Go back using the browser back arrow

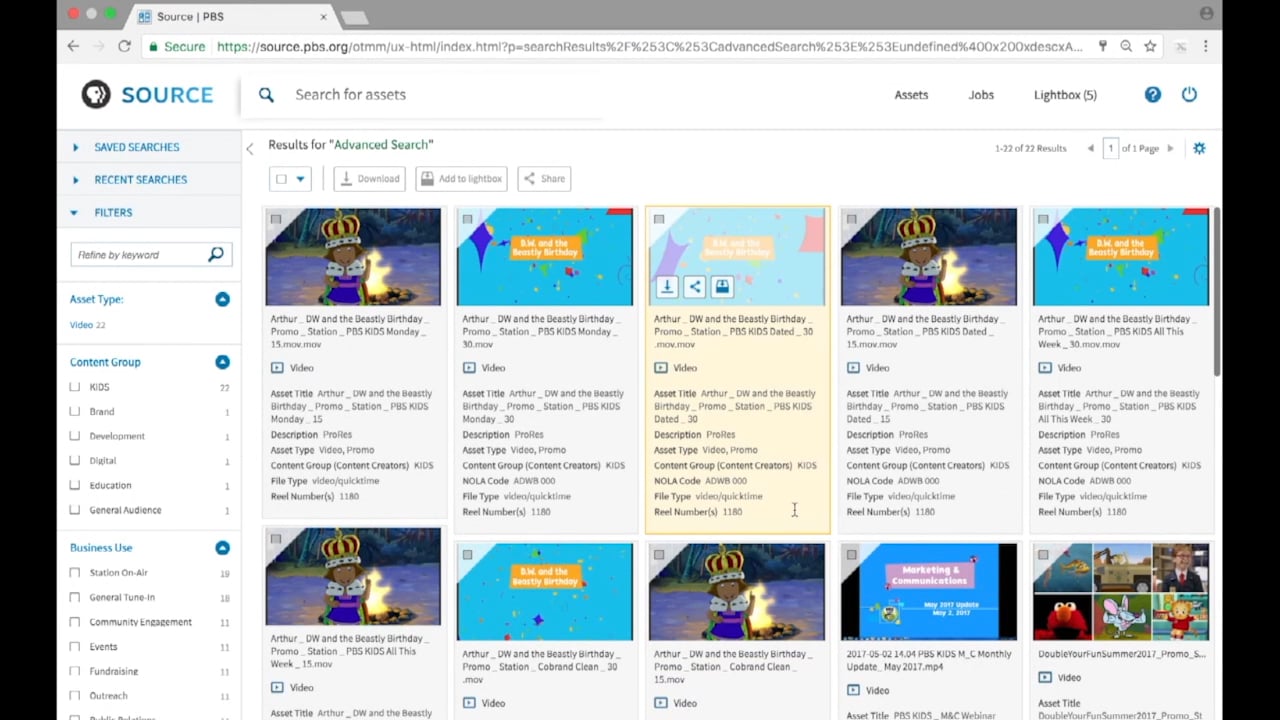point(73,46)
